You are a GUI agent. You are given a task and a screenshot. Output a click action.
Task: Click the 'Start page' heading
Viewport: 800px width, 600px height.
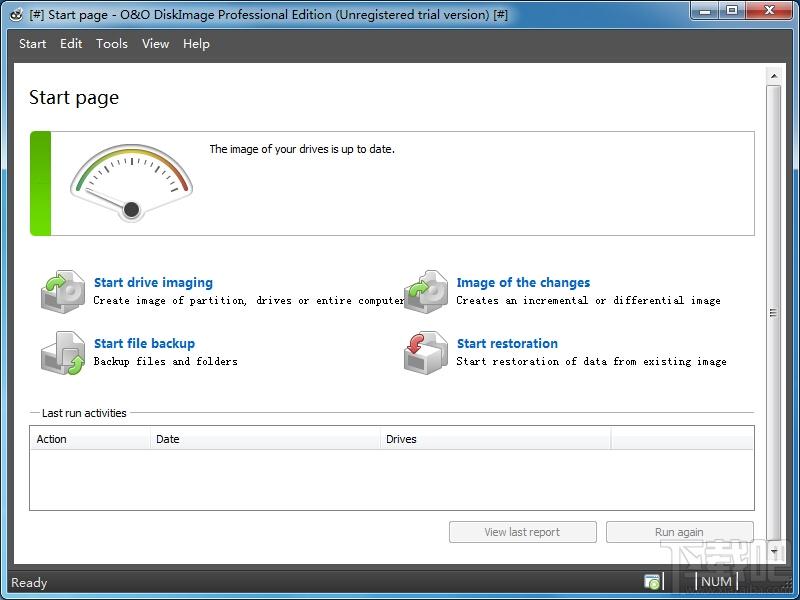pyautogui.click(x=74, y=97)
